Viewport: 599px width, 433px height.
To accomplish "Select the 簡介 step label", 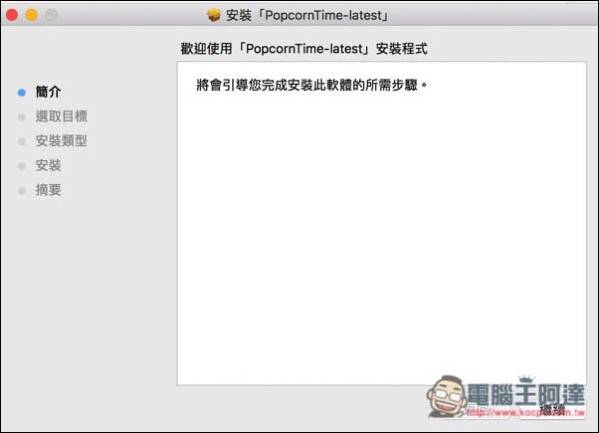I will [x=48, y=92].
